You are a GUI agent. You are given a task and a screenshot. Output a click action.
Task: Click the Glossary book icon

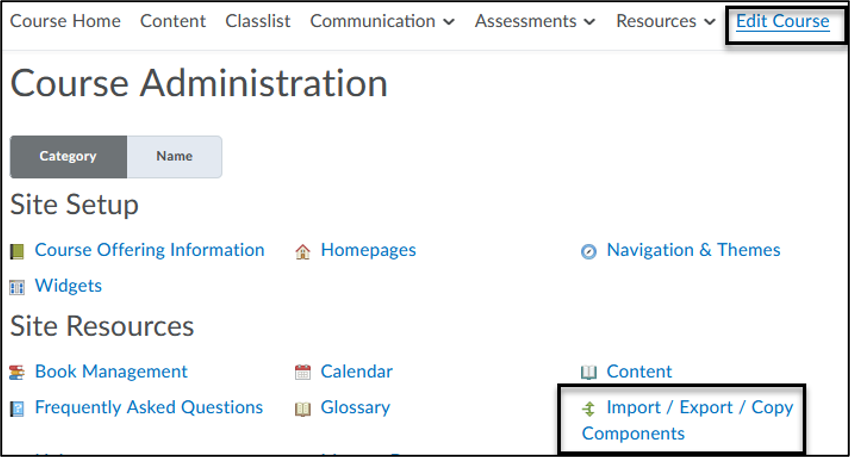pyautogui.click(x=303, y=408)
